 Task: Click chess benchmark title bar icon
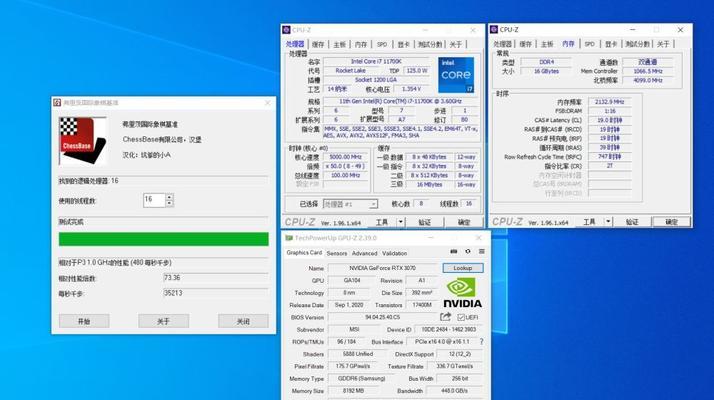tap(57, 103)
